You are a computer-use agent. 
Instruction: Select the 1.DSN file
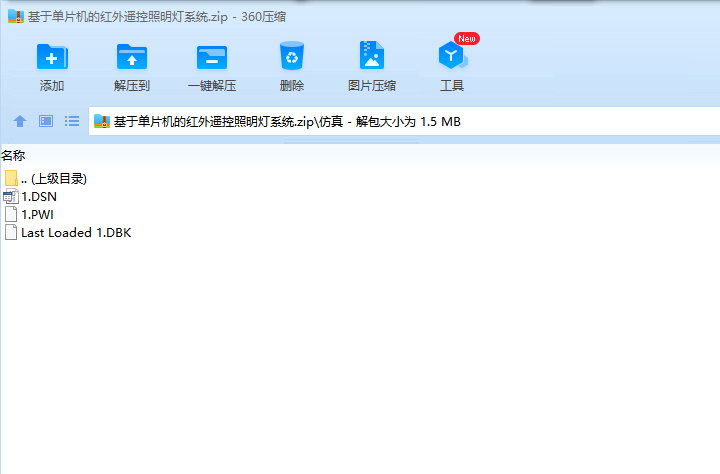(30, 197)
